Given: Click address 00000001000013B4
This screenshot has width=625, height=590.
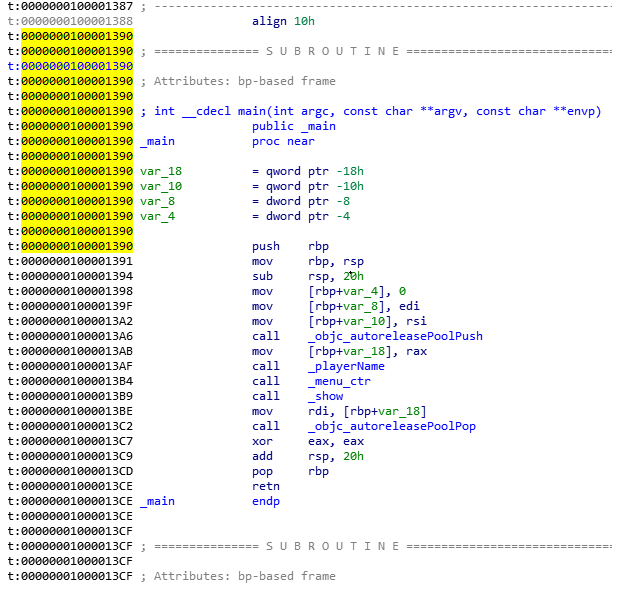Looking at the screenshot, I should click(77, 381).
